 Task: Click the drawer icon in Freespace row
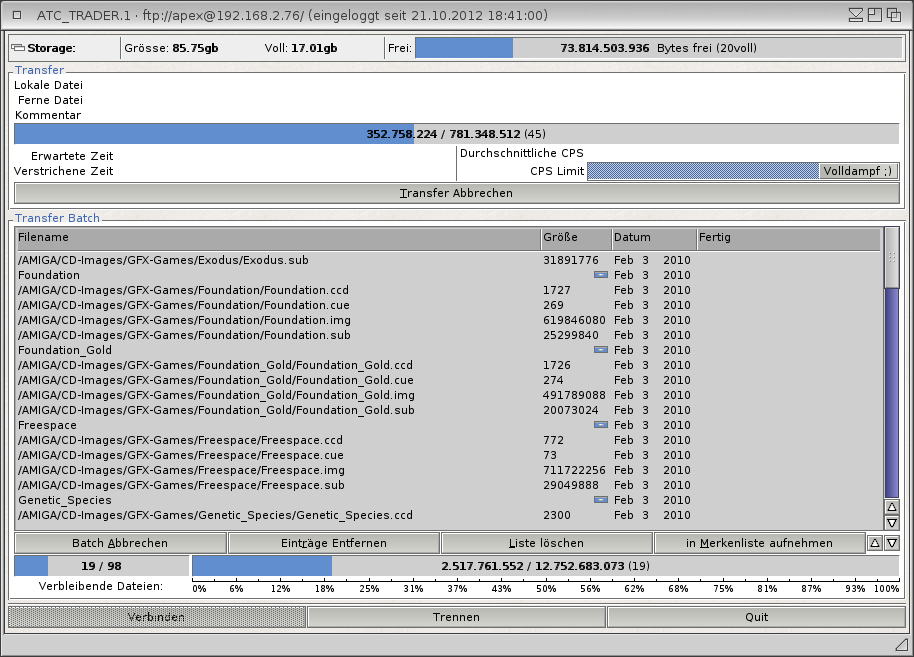click(x=600, y=425)
